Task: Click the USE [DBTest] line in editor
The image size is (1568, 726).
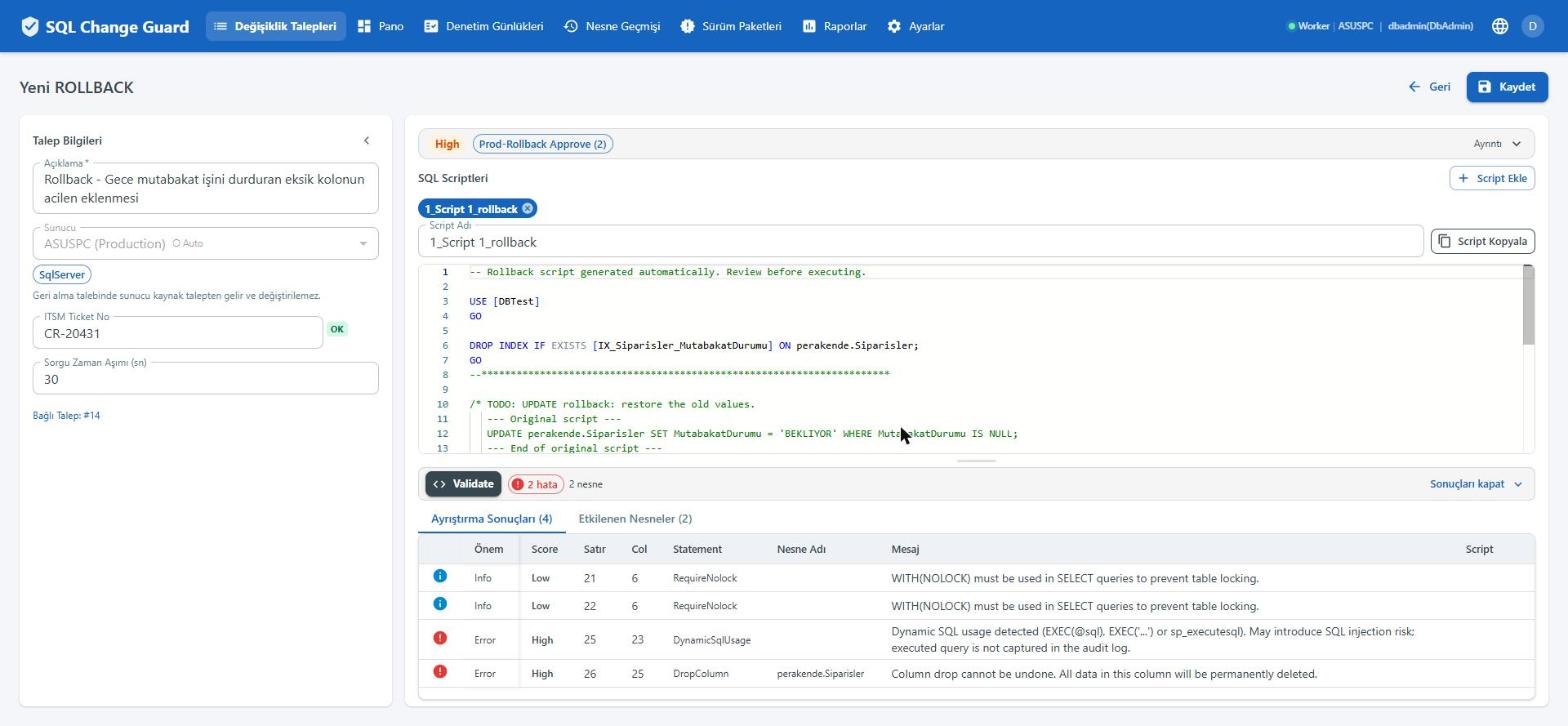Action: [504, 301]
